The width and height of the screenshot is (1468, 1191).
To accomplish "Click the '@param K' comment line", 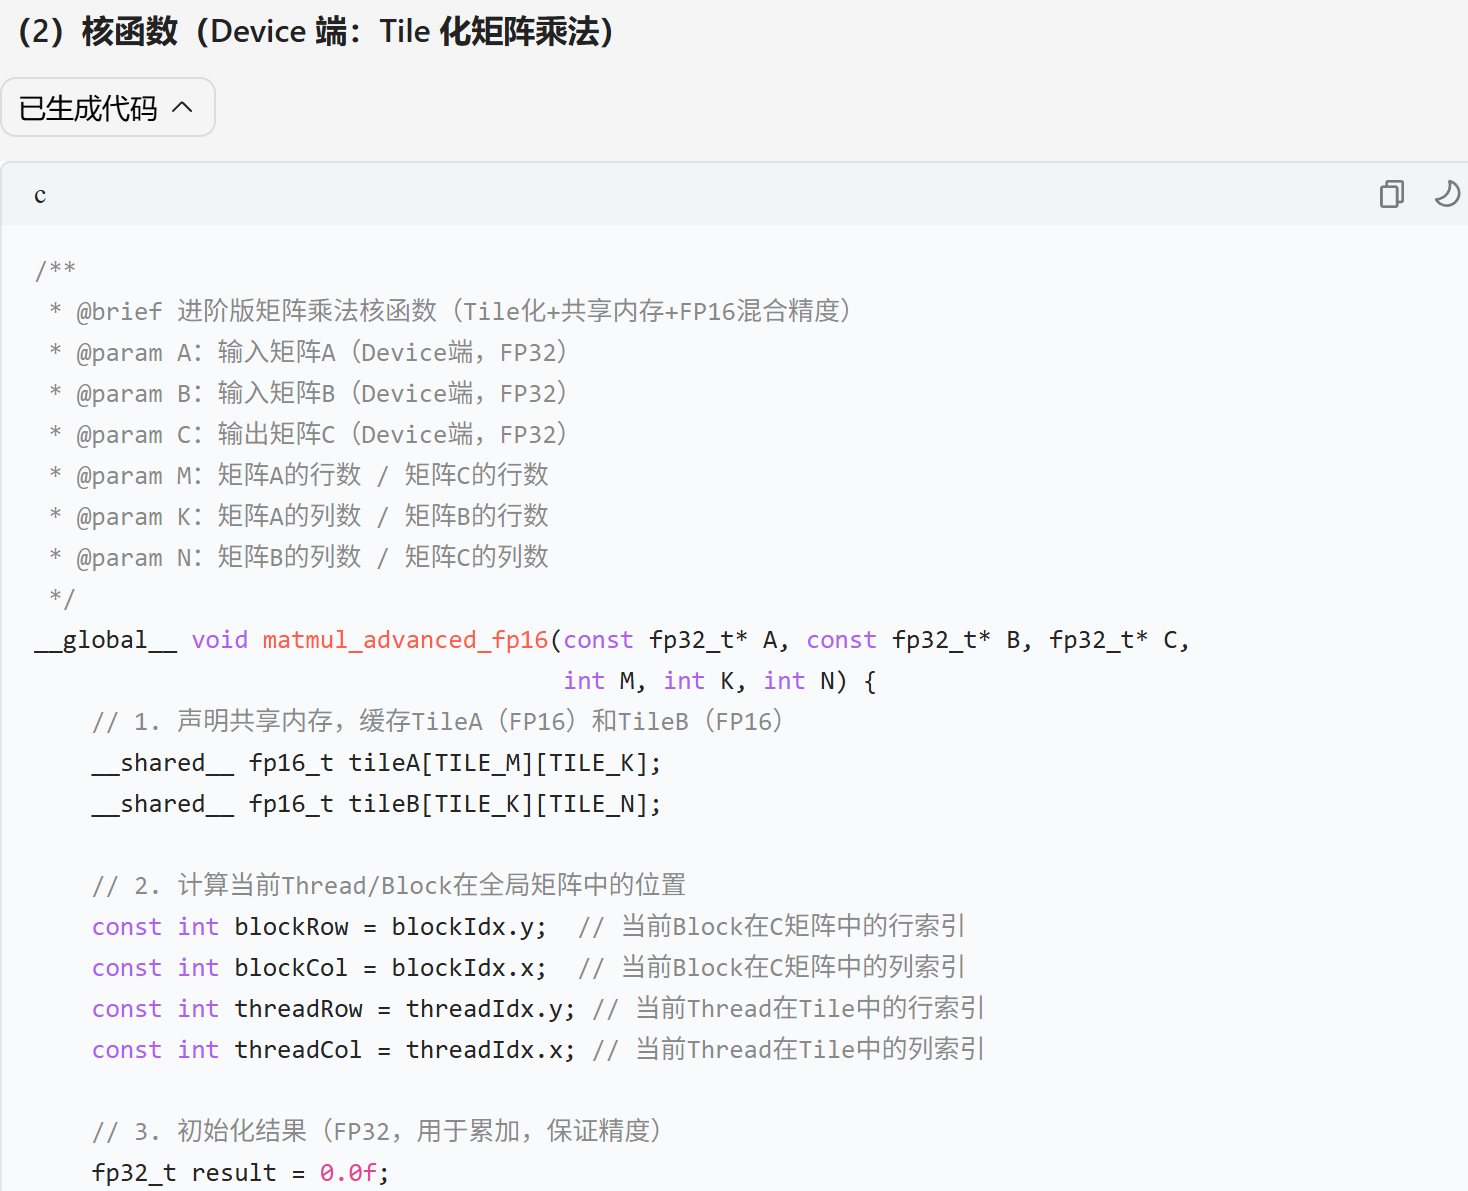I will pos(299,516).
